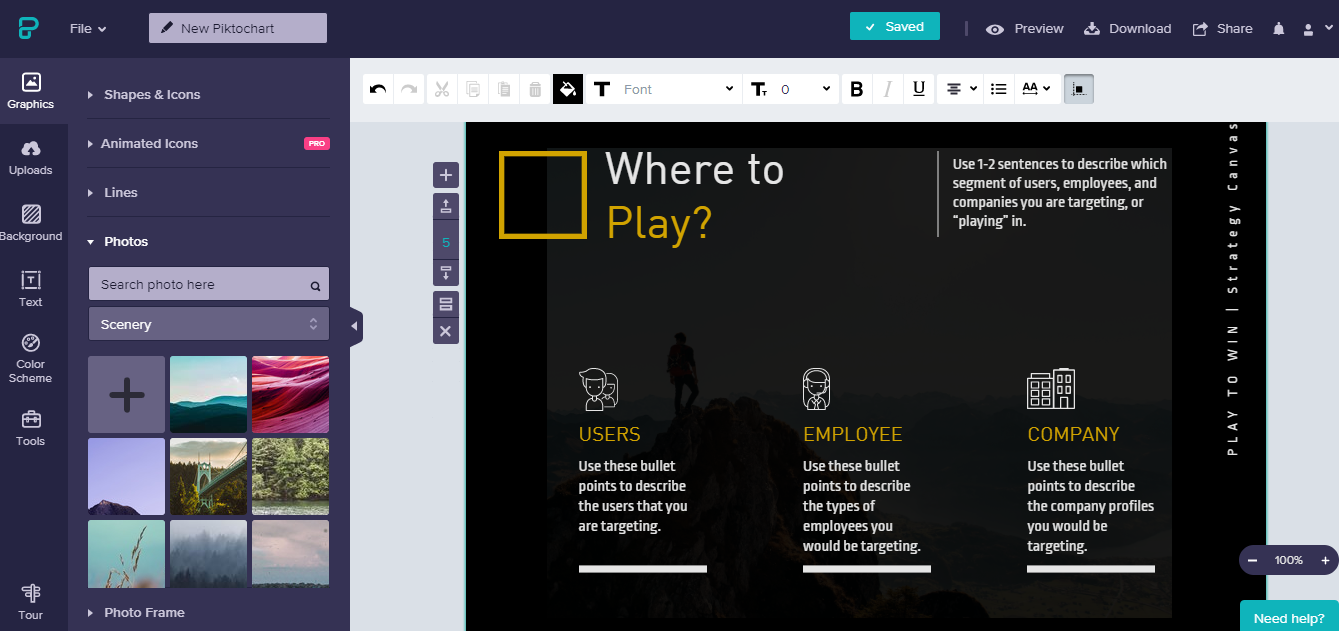
Task: Open the Uploads sidebar panel
Action: (31, 158)
